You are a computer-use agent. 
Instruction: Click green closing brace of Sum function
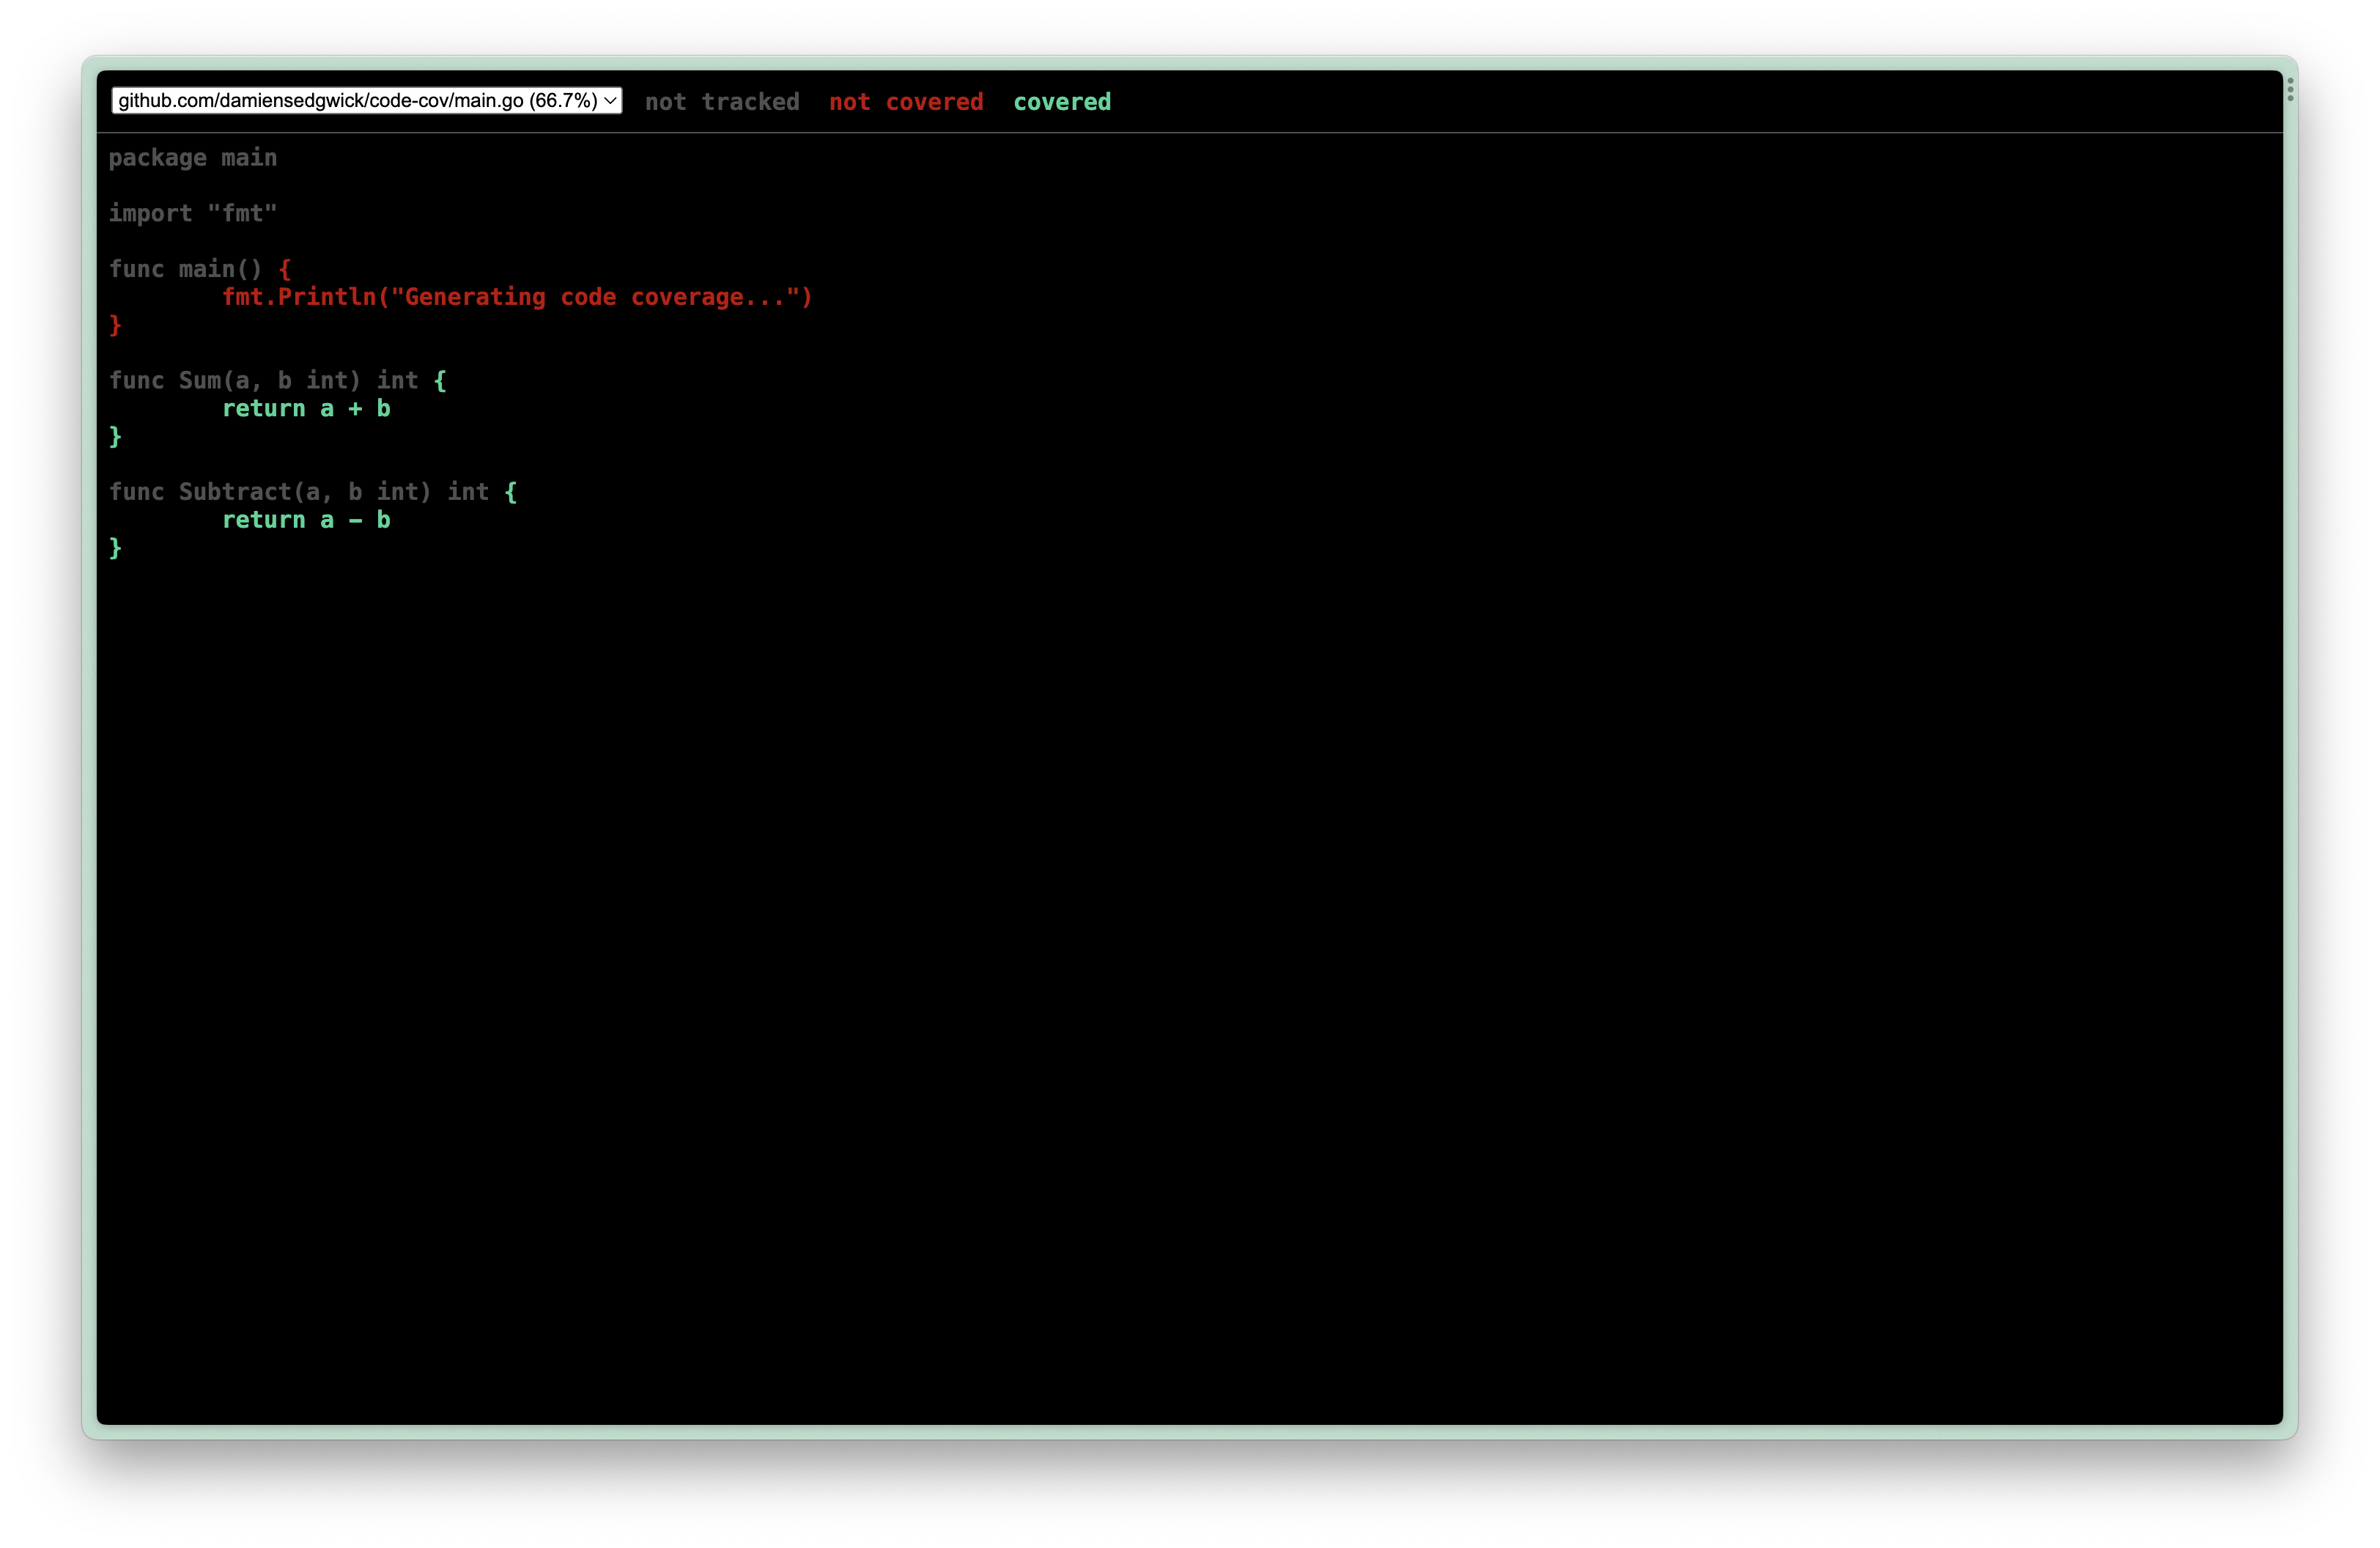(x=115, y=437)
